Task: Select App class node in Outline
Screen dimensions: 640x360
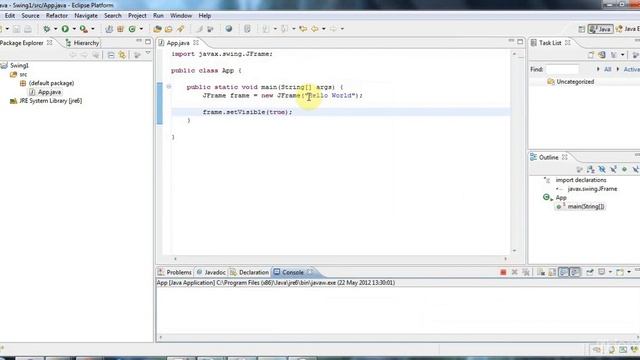Action: click(561, 198)
